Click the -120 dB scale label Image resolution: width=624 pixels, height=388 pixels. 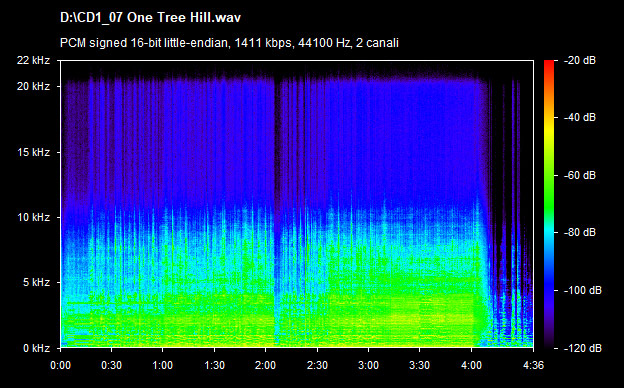click(583, 348)
